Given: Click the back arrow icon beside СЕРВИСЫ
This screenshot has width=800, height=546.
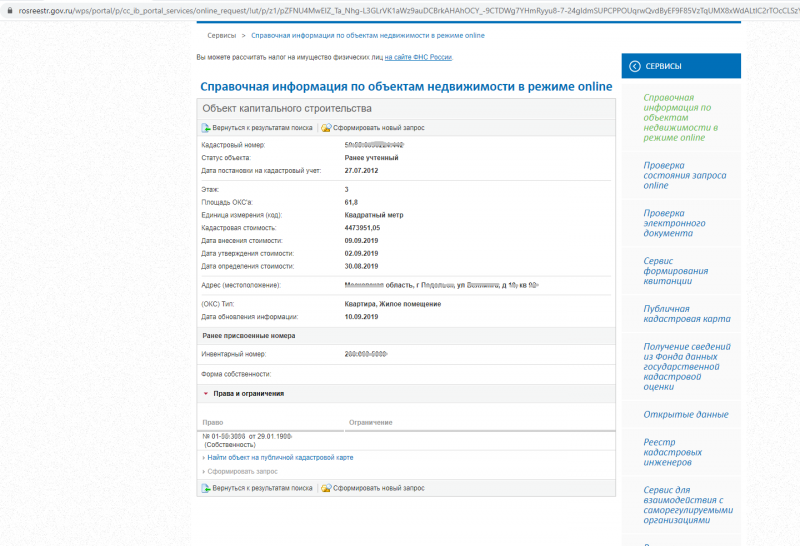Looking at the screenshot, I should click(635, 66).
